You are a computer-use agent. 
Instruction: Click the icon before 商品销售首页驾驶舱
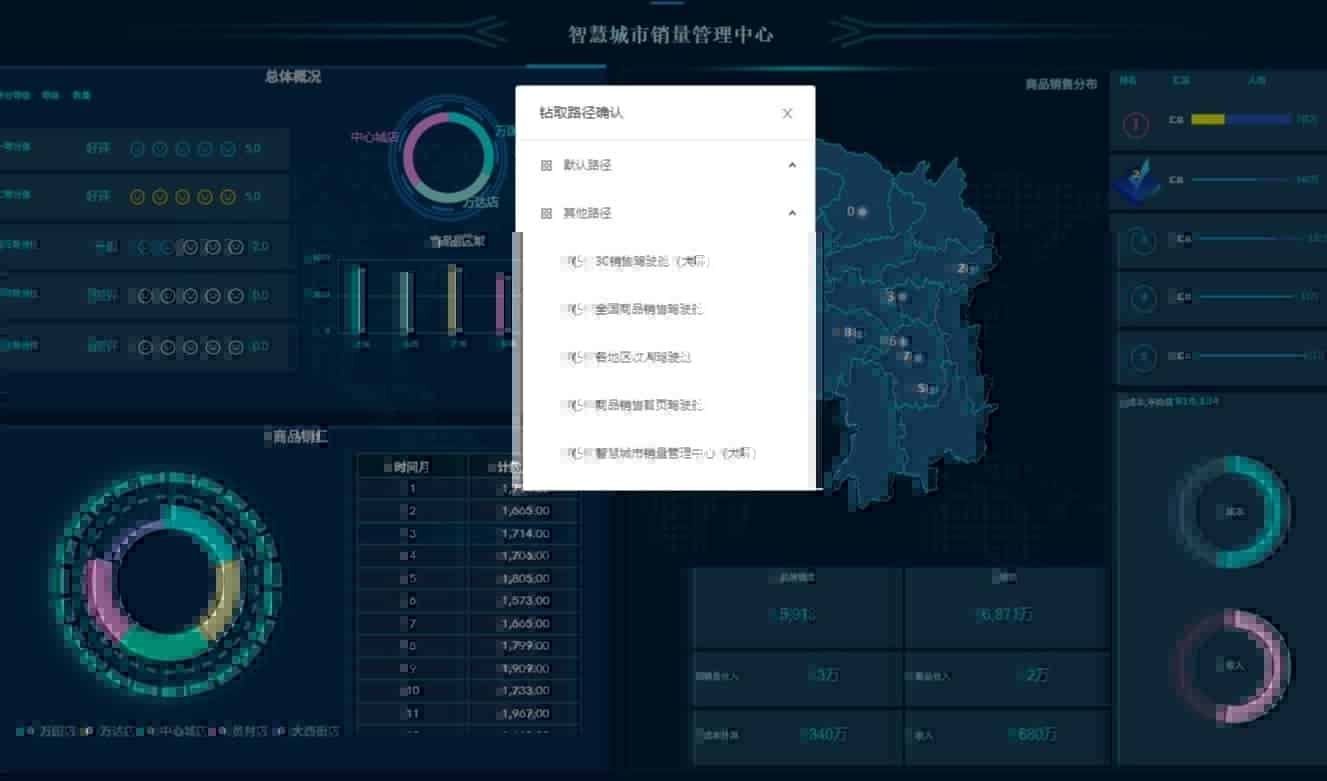pyautogui.click(x=576, y=406)
